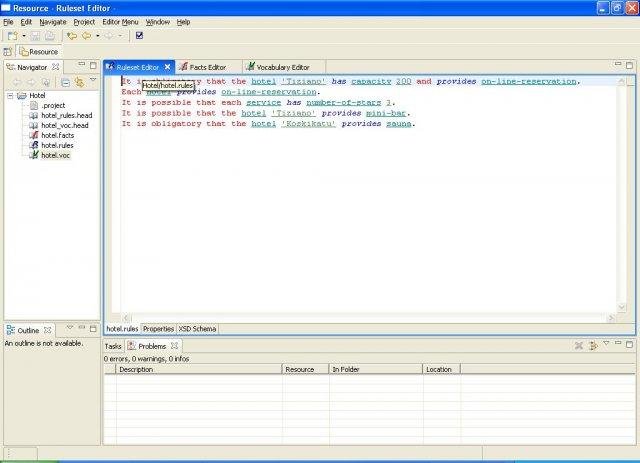The height and width of the screenshot is (463, 640).
Task: Close the Problems view tab
Action: 174,345
